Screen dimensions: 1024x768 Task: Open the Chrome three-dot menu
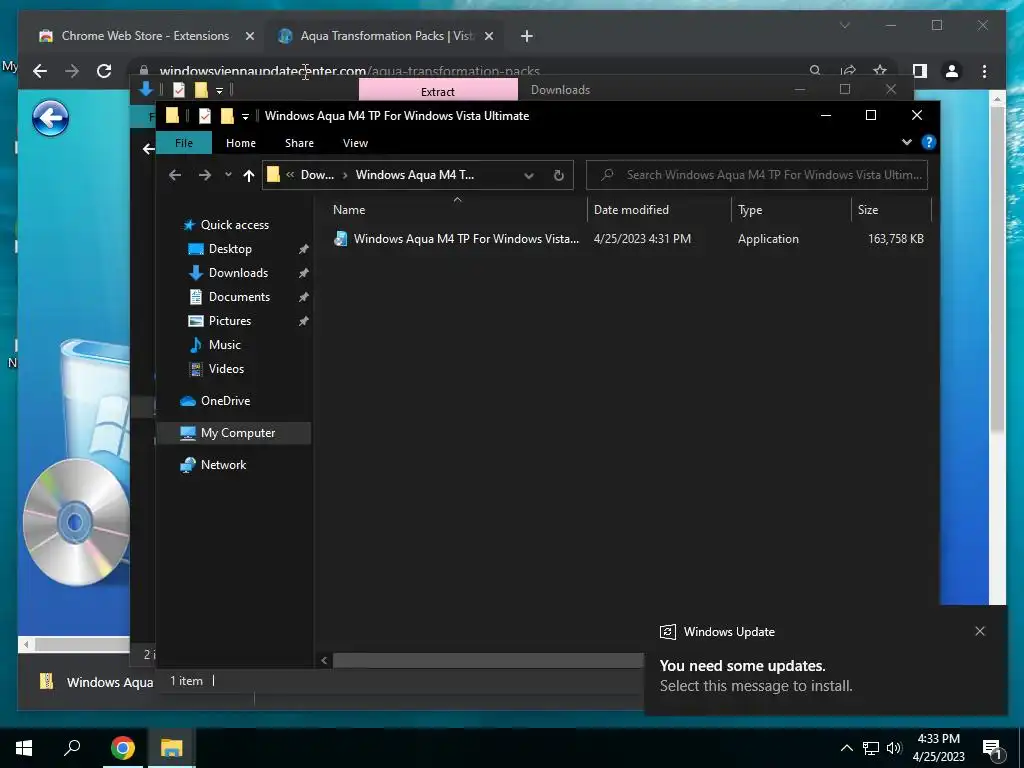[x=984, y=71]
